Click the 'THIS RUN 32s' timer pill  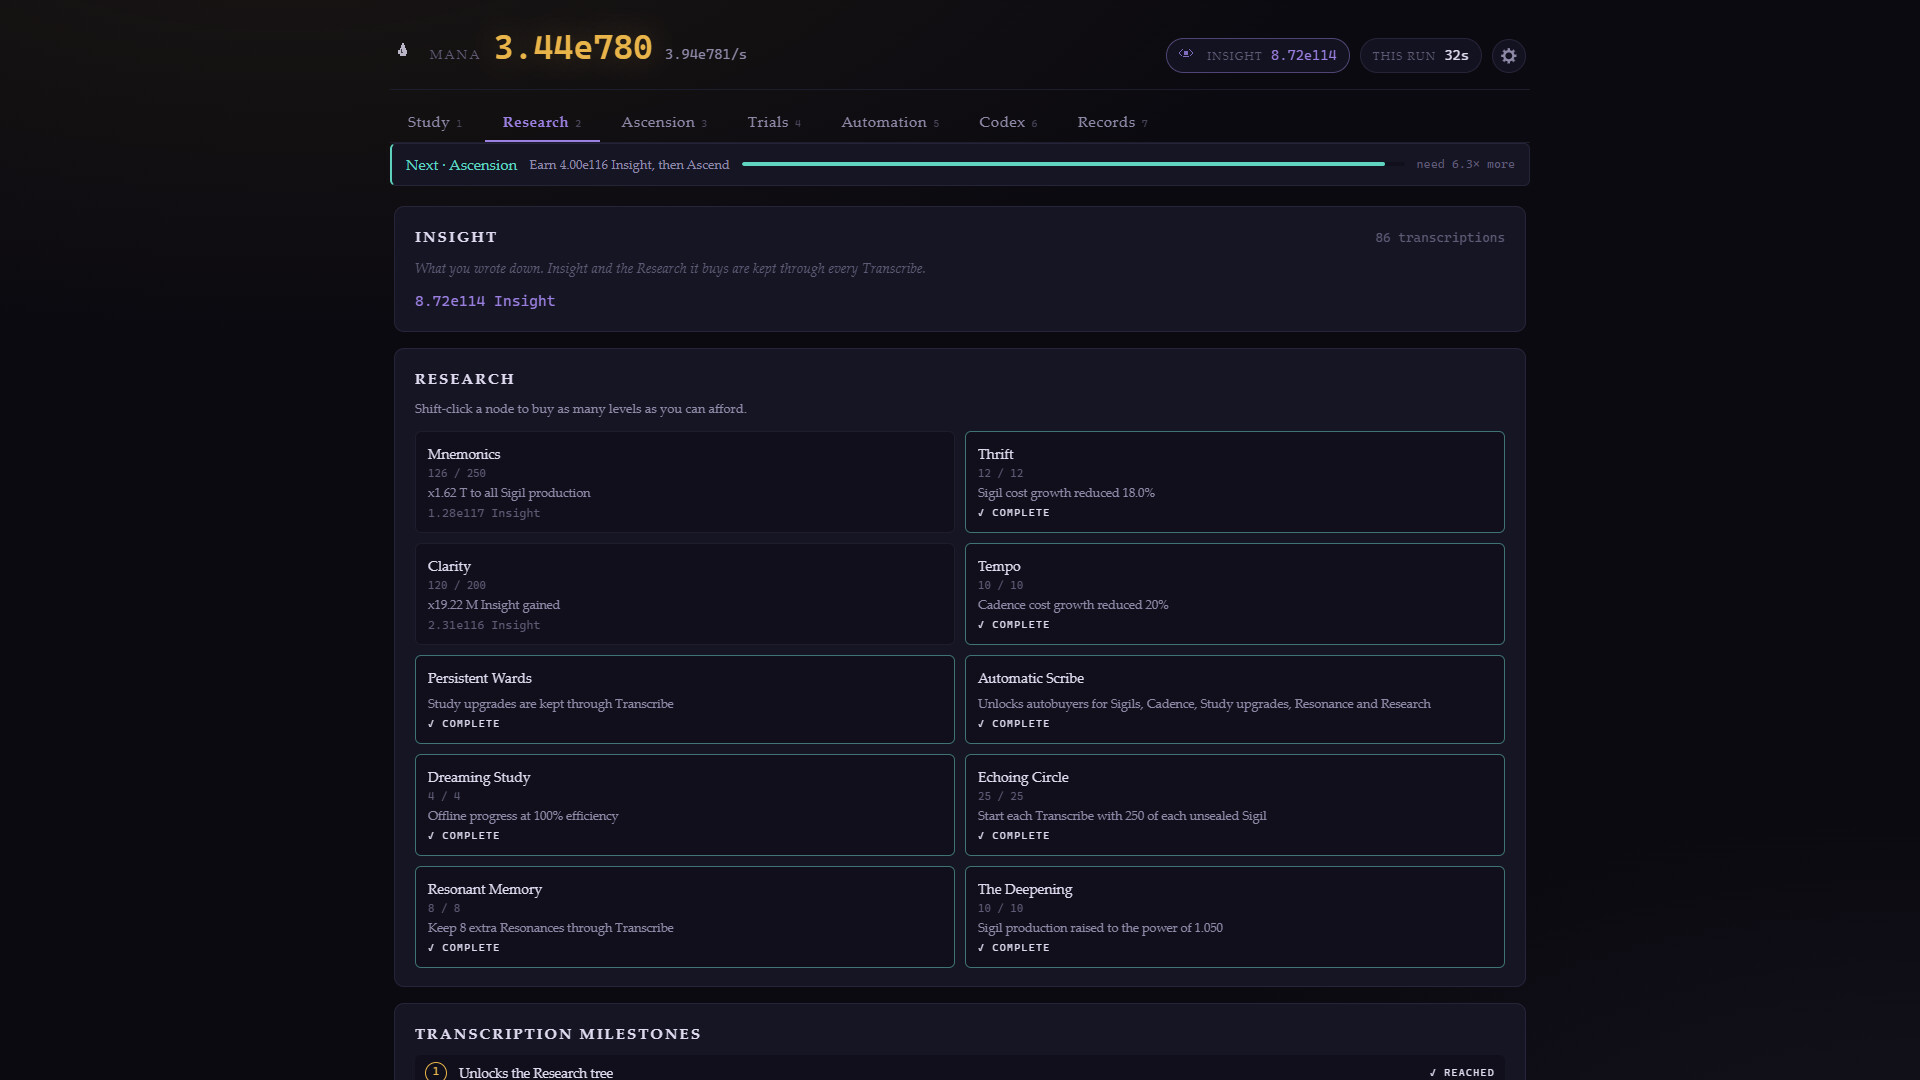click(x=1420, y=56)
